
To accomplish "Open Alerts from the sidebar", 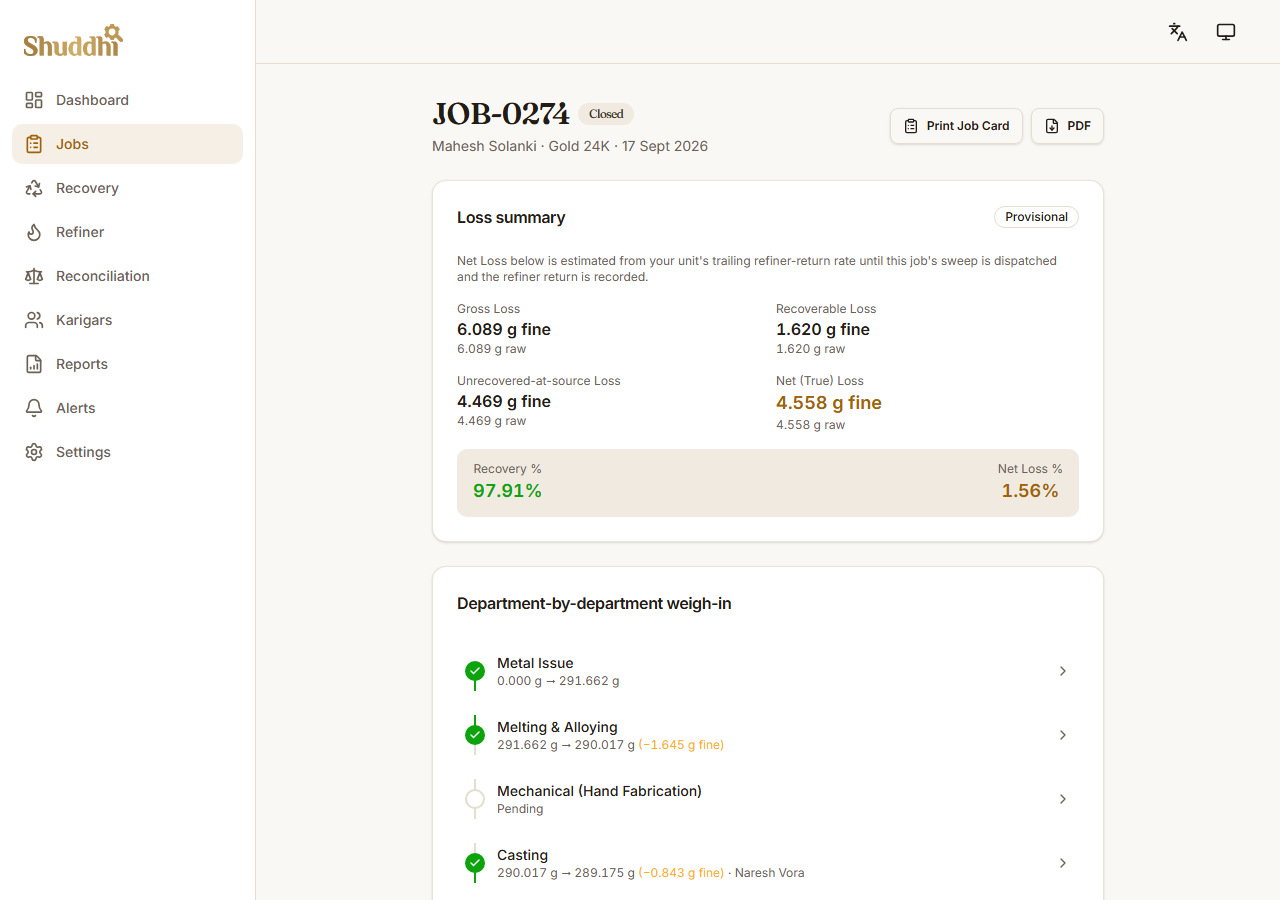I will (127, 408).
